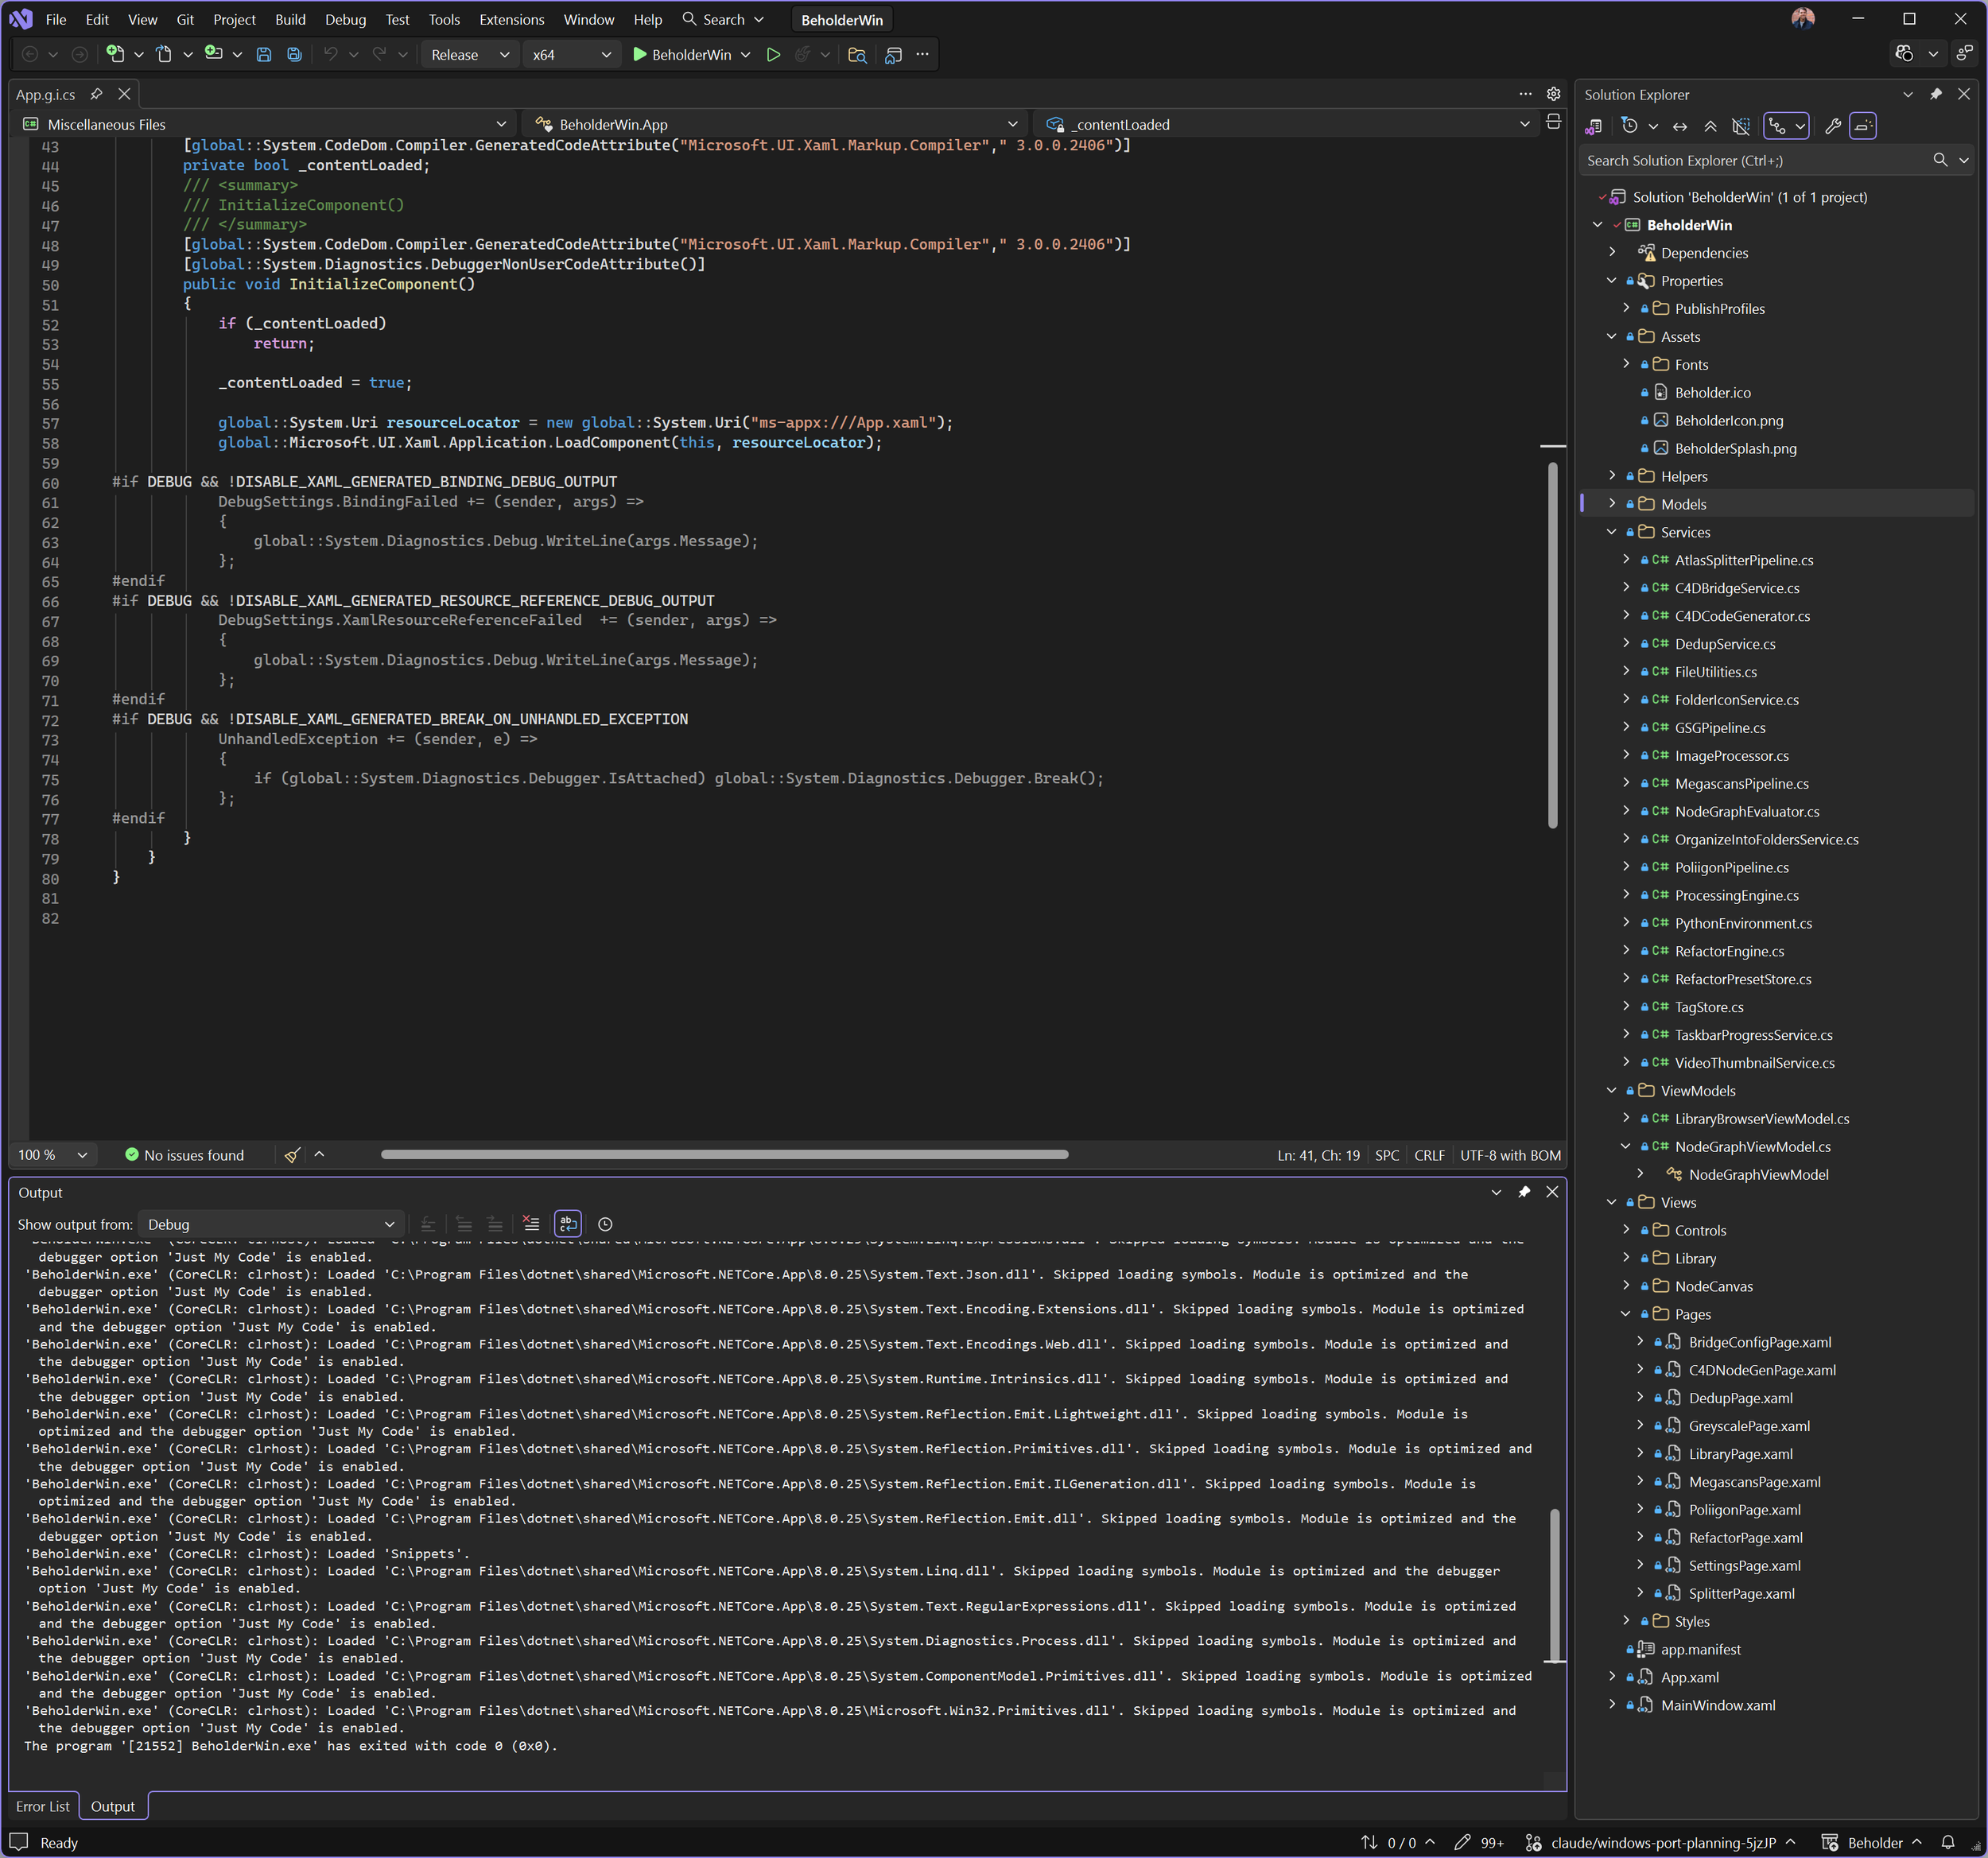
Task: Start debugging with the BeholderWin play button
Action: pyautogui.click(x=640, y=55)
